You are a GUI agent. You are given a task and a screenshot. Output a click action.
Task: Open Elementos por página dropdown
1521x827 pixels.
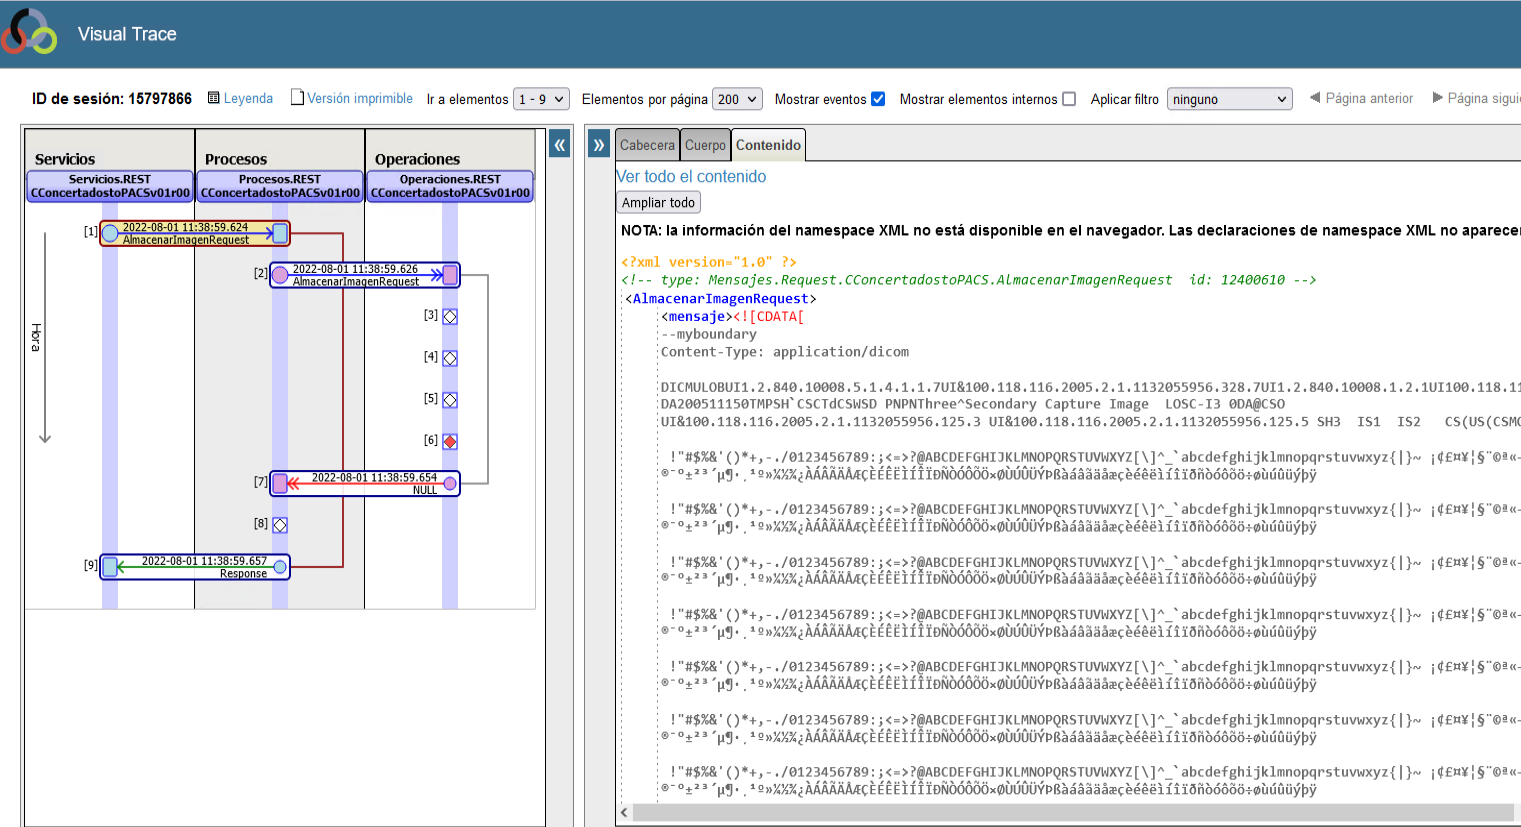(x=737, y=99)
